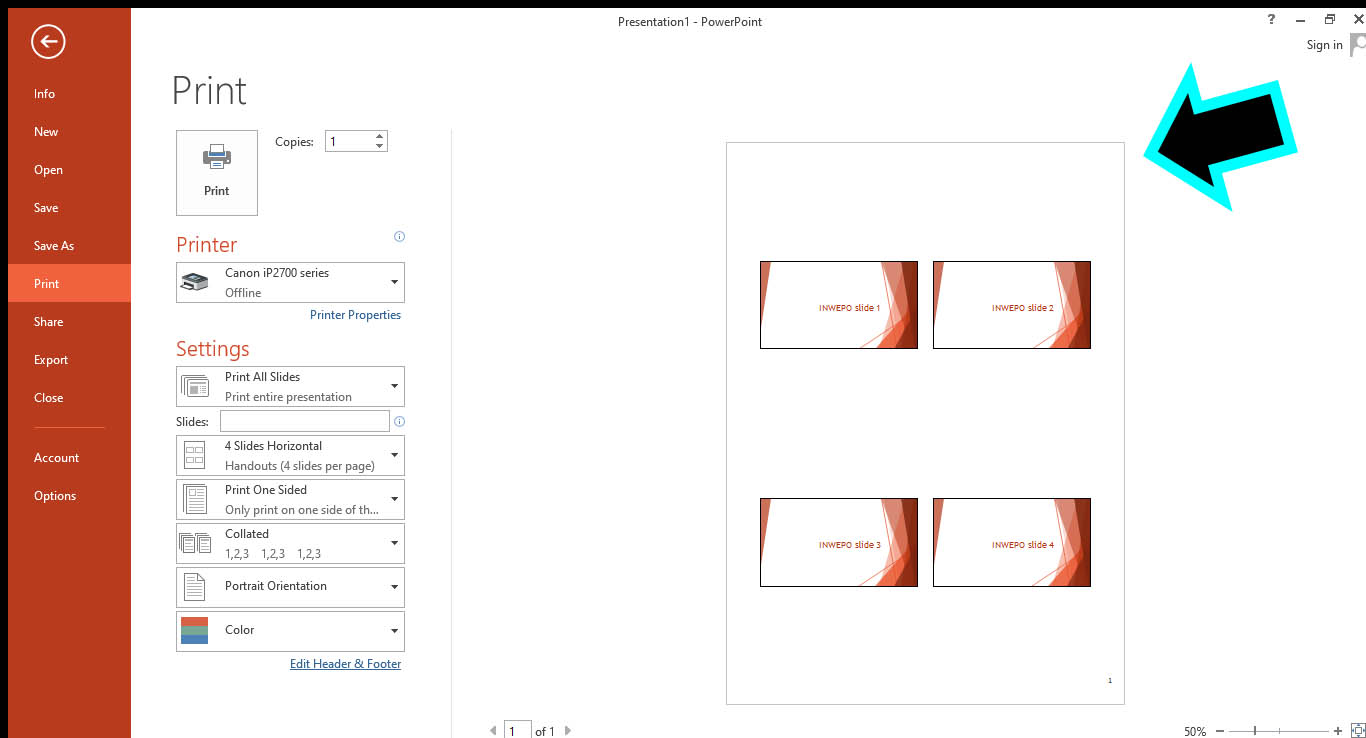Click the zoom in plus icon

(x=1338, y=731)
